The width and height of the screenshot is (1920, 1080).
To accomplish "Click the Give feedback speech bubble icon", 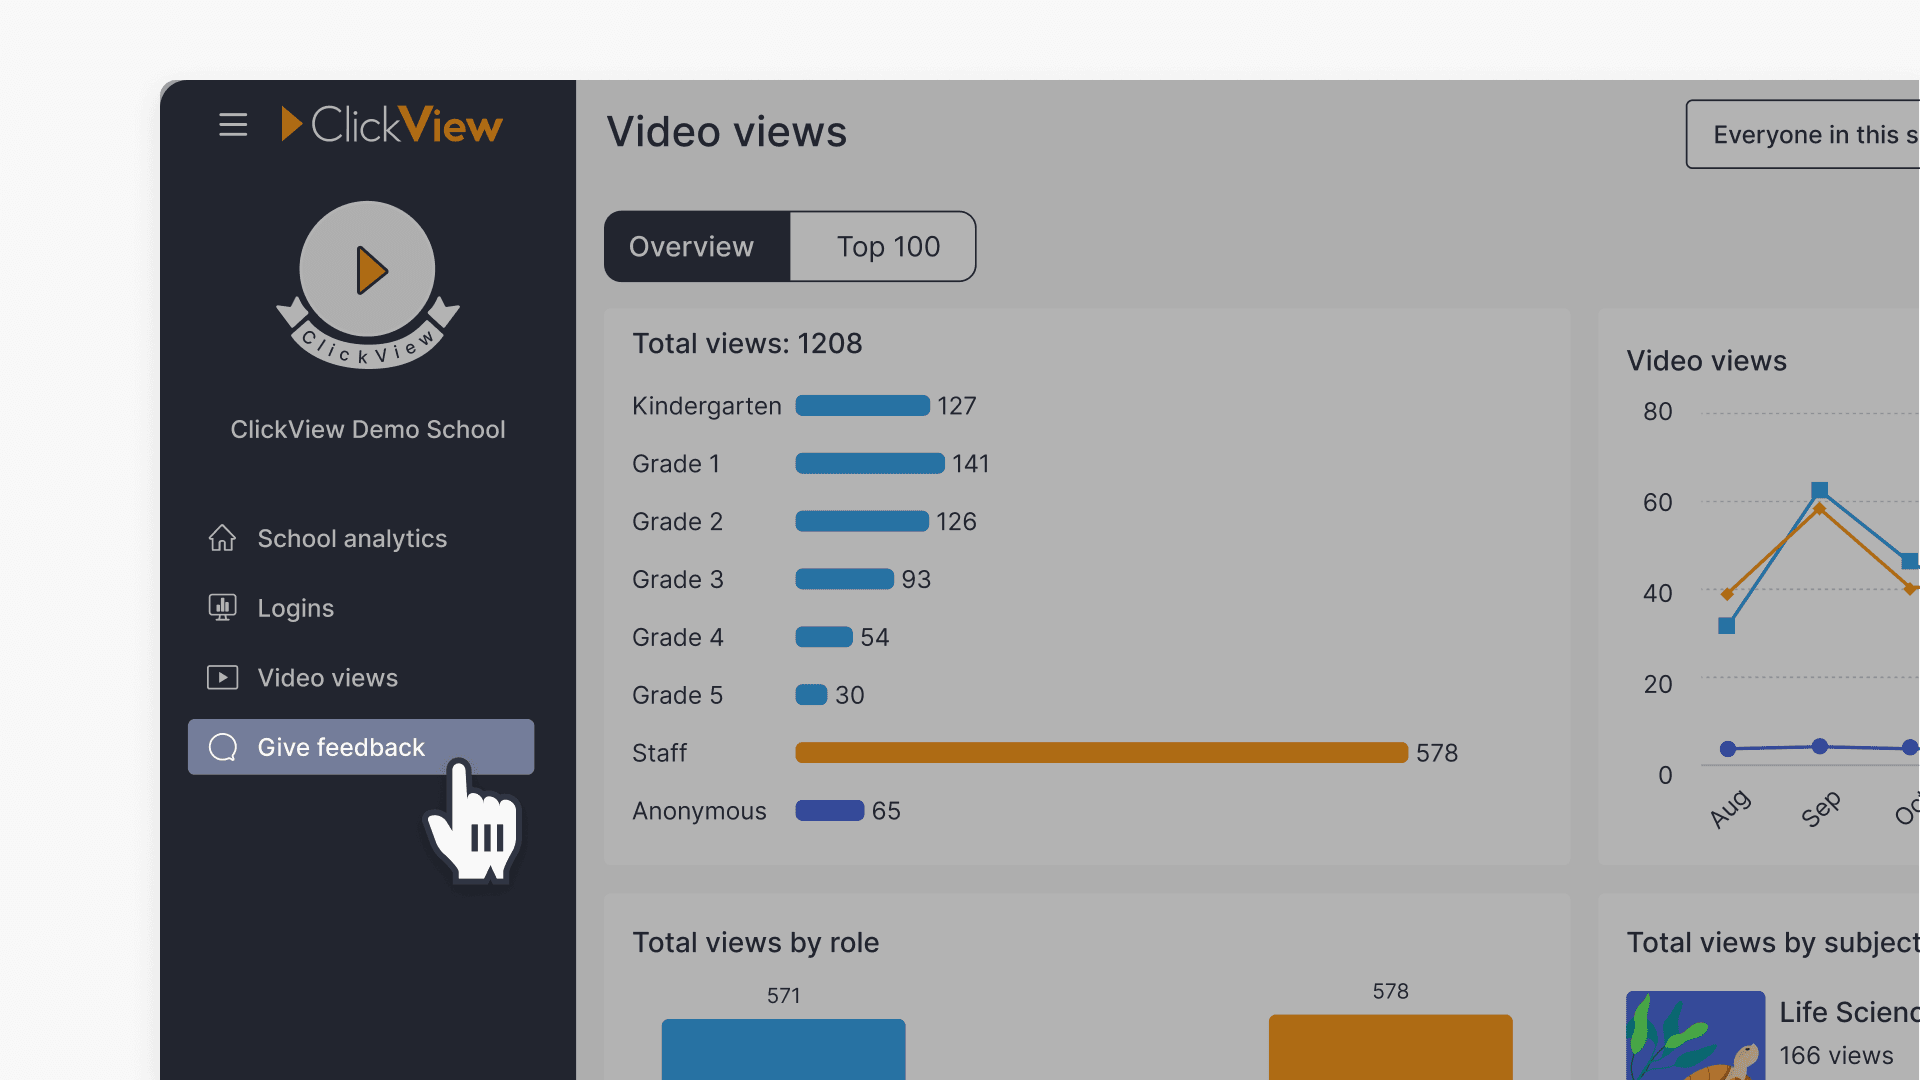I will point(222,747).
